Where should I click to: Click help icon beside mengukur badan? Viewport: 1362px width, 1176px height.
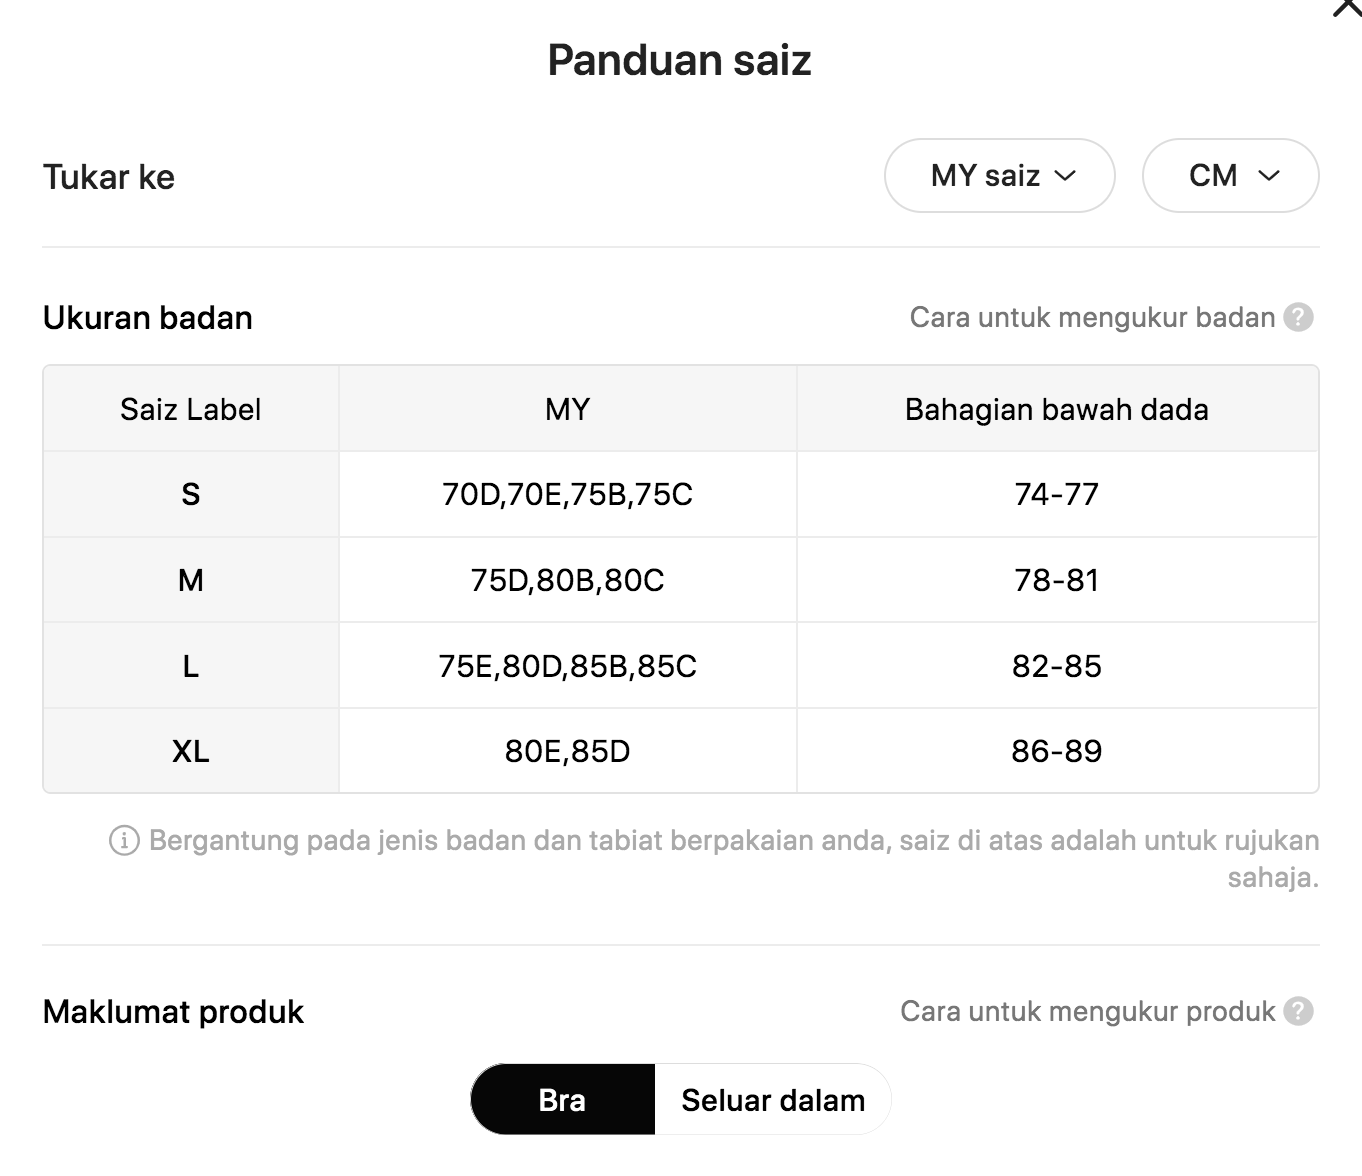[1298, 317]
